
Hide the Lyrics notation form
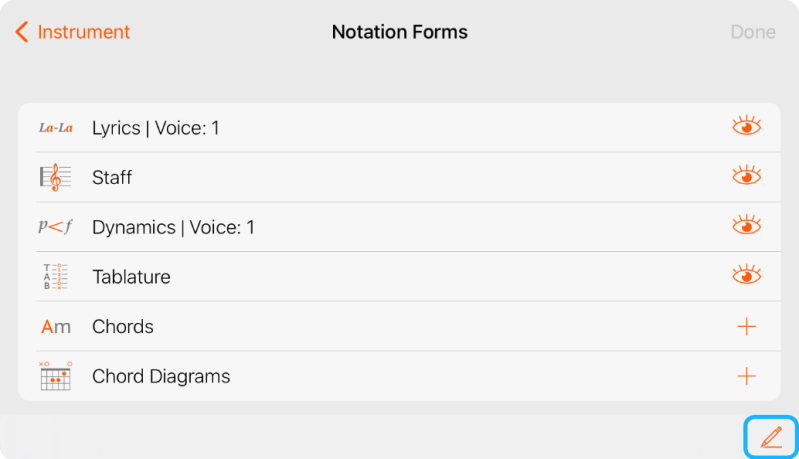pyautogui.click(x=746, y=127)
